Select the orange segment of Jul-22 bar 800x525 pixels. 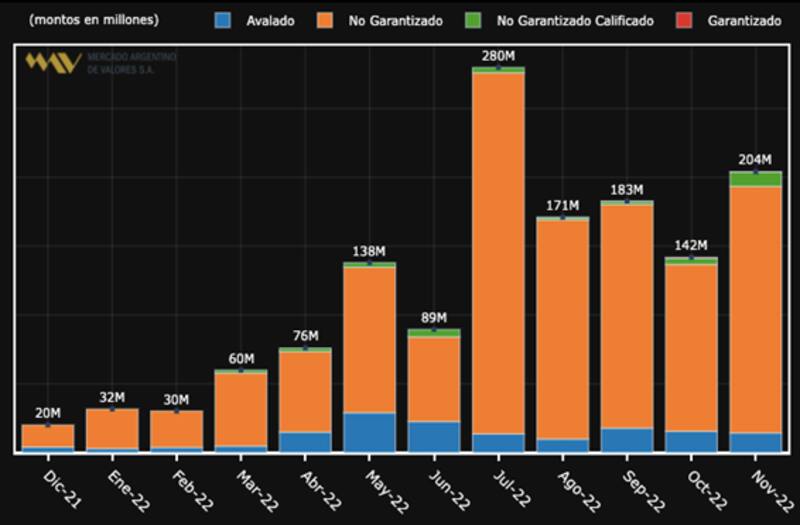[x=498, y=250]
